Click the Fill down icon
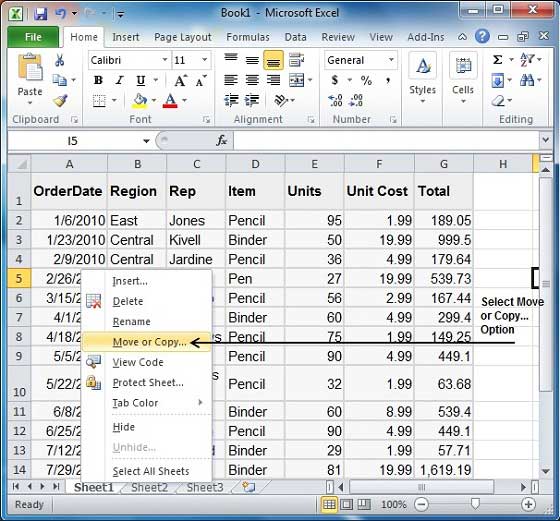Screen dimensions: 560x521 [x=498, y=81]
